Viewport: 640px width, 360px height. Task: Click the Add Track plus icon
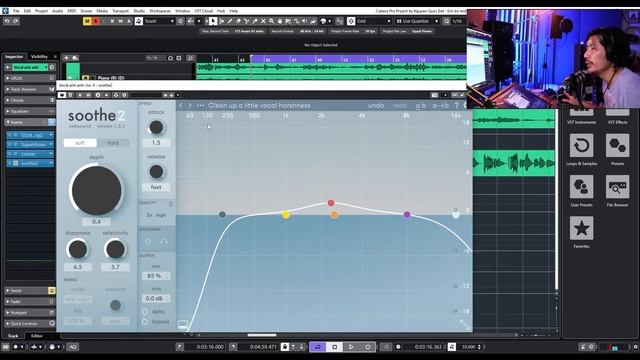[66, 58]
